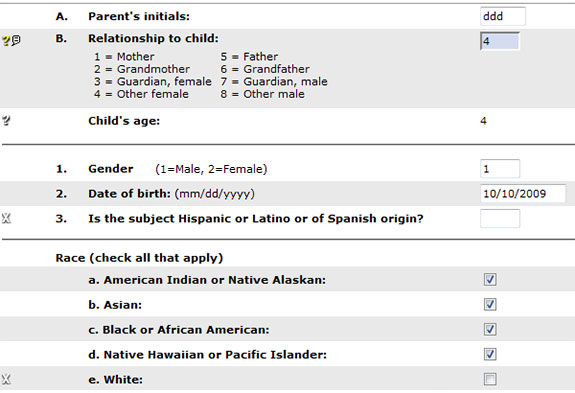
Task: Open the speech bubble comment icon
Action: click(16, 40)
